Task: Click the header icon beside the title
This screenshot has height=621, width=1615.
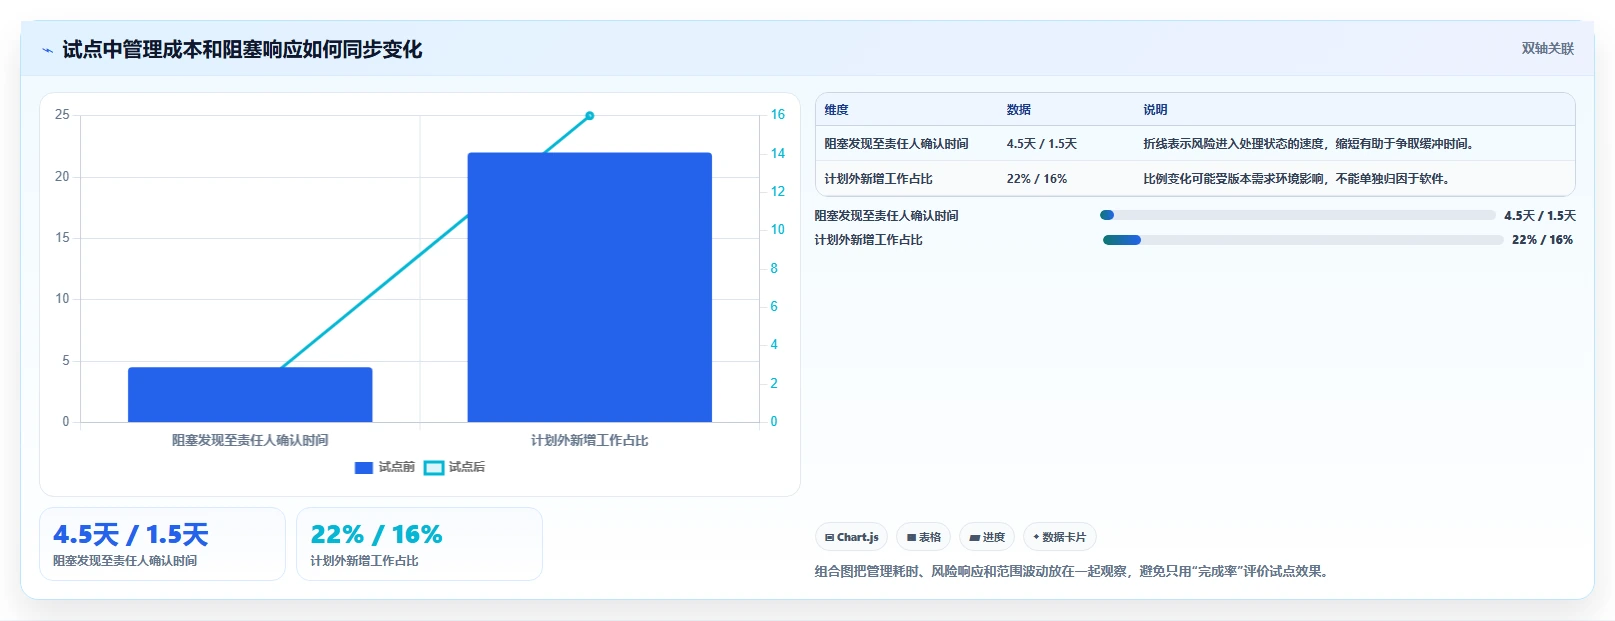Action: click(x=47, y=50)
